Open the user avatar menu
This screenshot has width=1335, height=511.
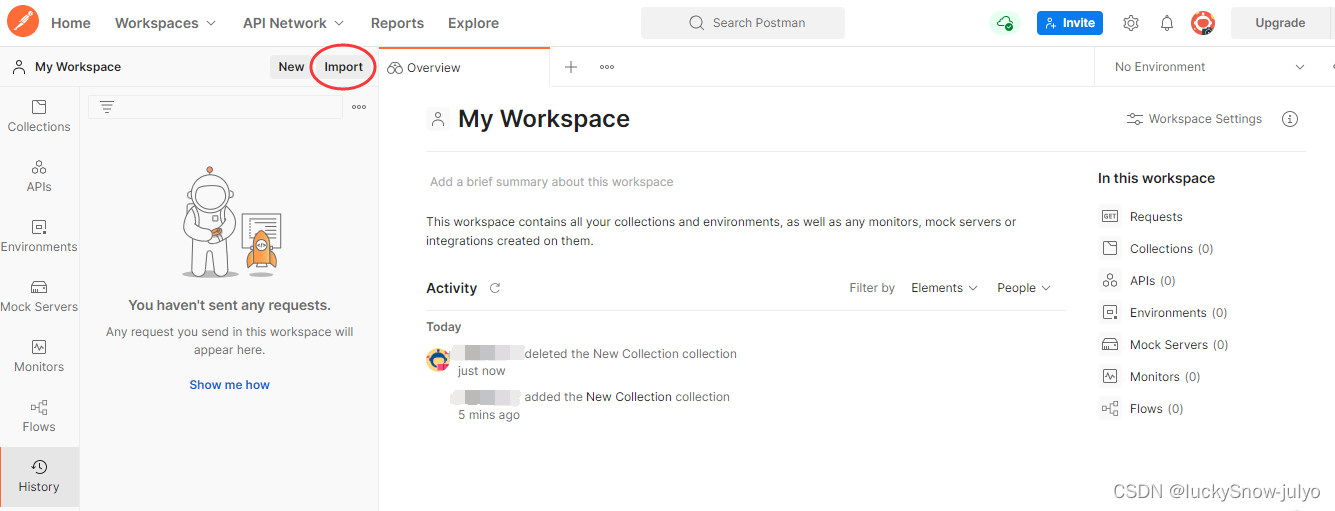coord(1203,22)
